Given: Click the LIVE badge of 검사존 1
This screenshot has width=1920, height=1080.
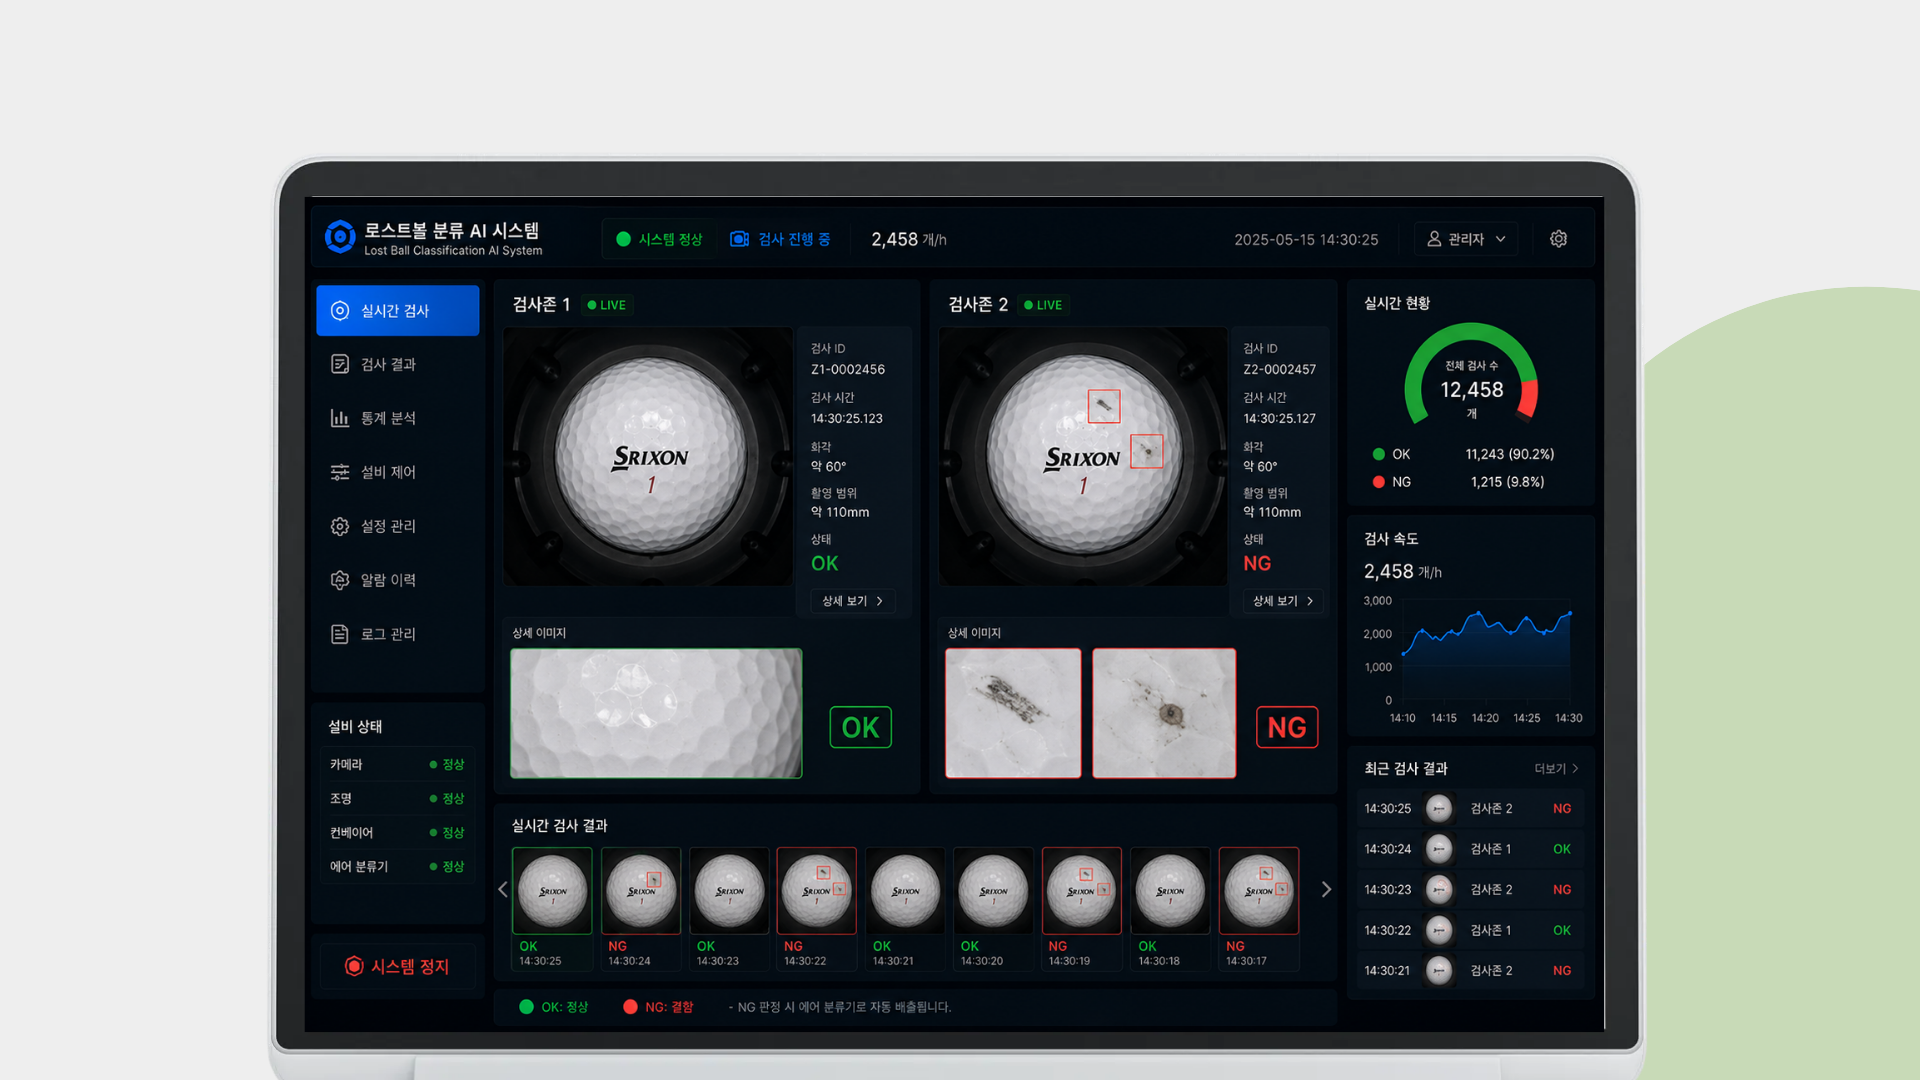Looking at the screenshot, I should click(606, 305).
